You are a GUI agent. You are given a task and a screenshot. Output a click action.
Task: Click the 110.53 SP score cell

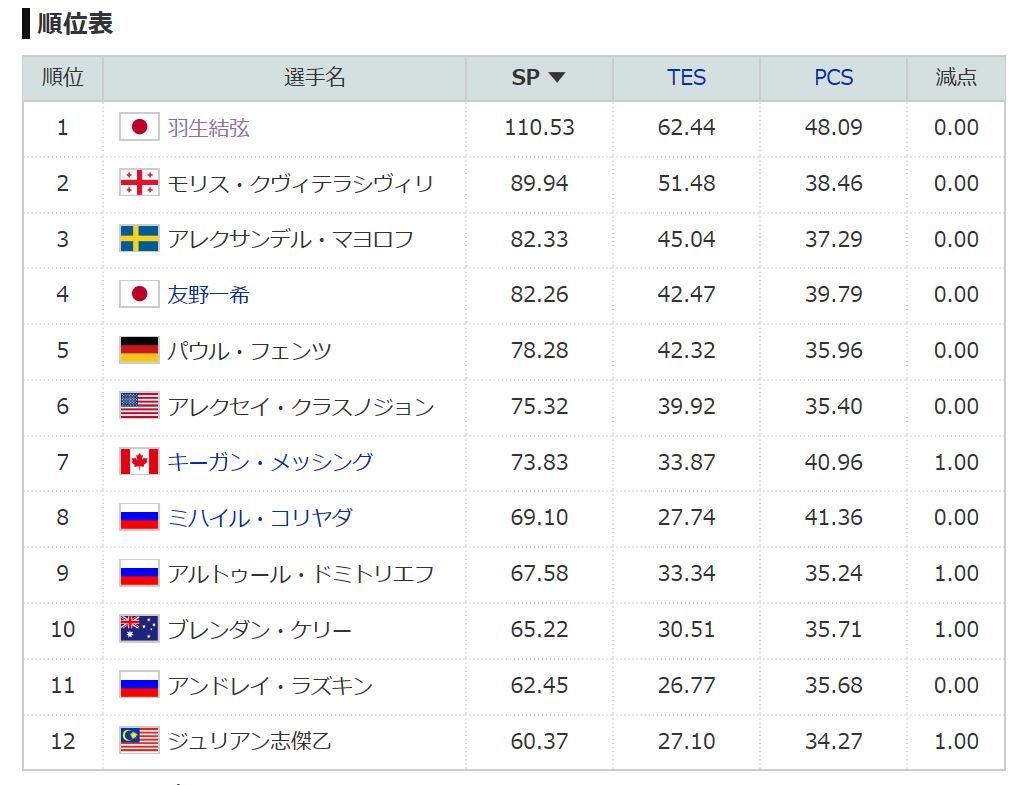coord(539,128)
